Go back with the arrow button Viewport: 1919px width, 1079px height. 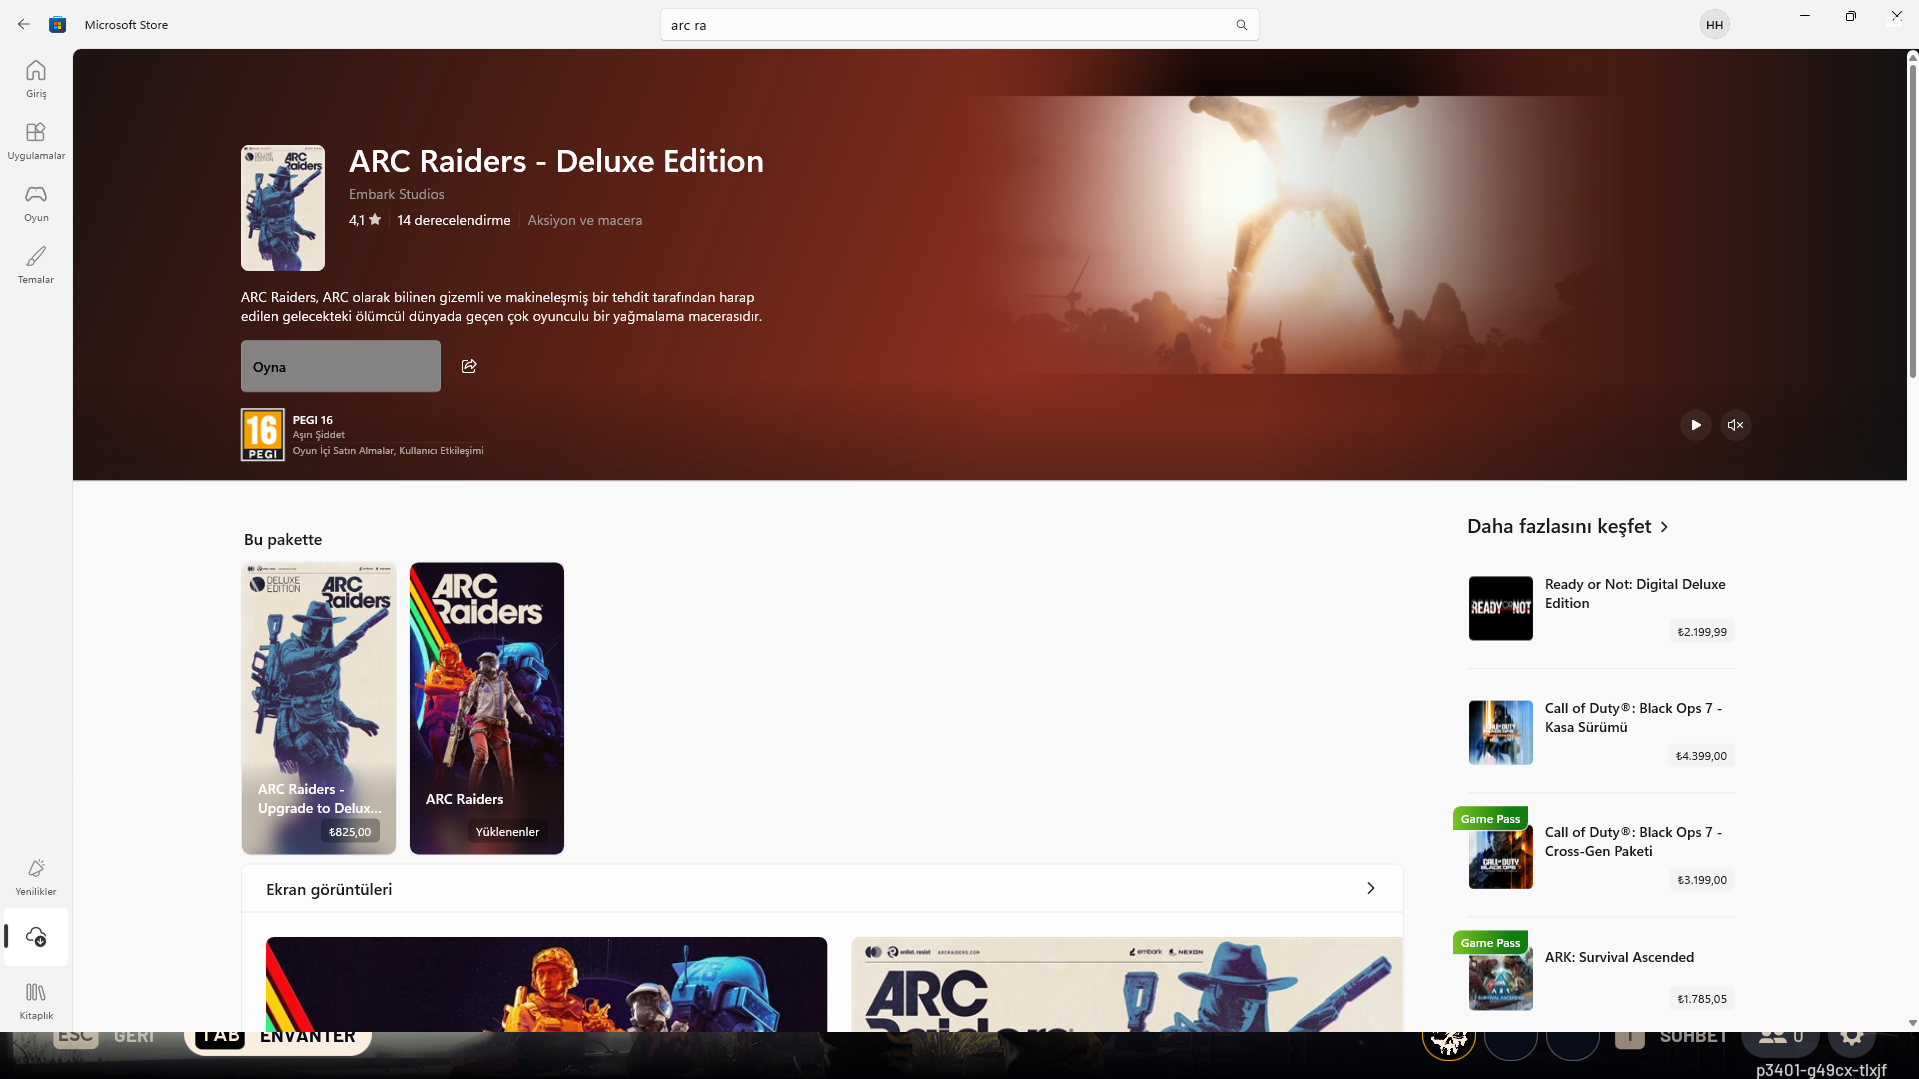(24, 24)
